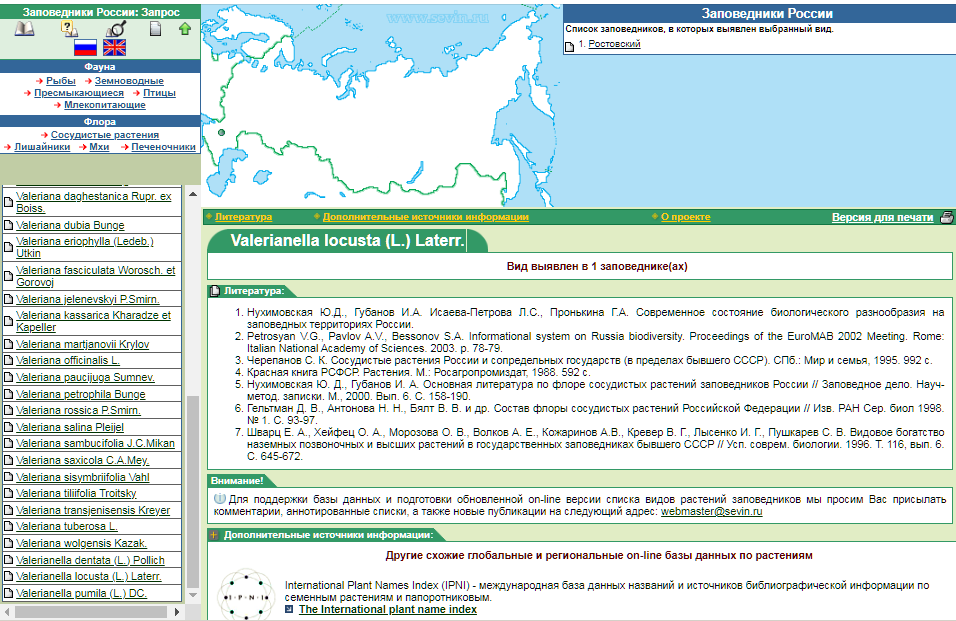Click the webmaster@sevin.ru email link
This screenshot has height=621, width=956.
(x=711, y=511)
